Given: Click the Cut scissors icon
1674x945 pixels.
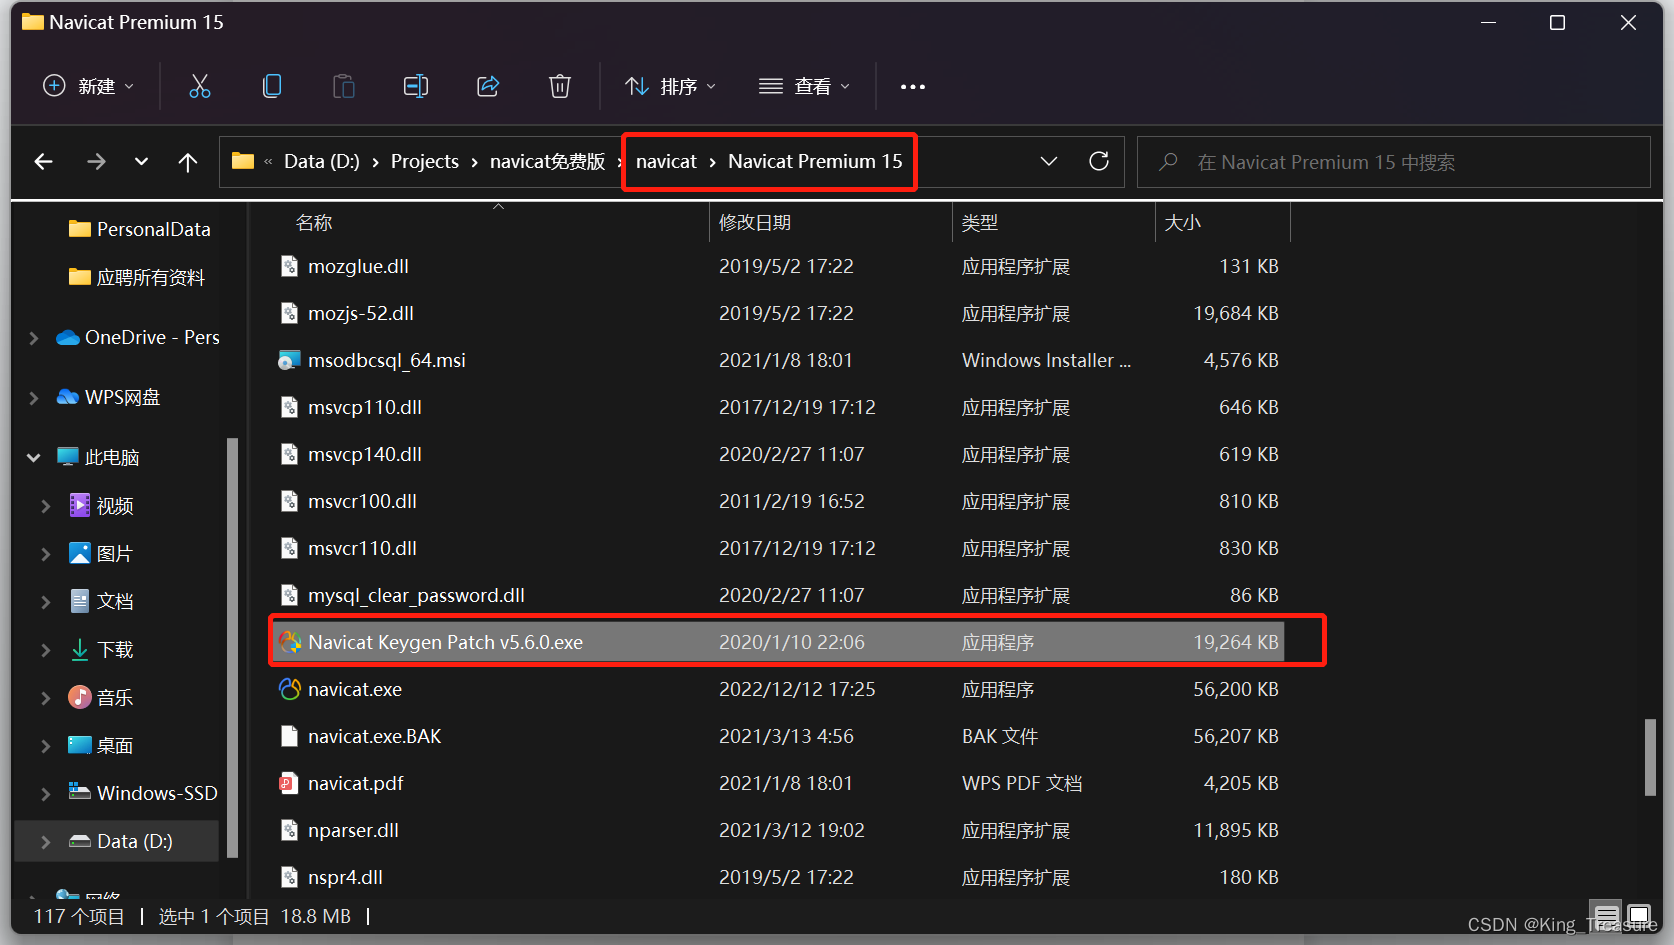Looking at the screenshot, I should pos(200,86).
